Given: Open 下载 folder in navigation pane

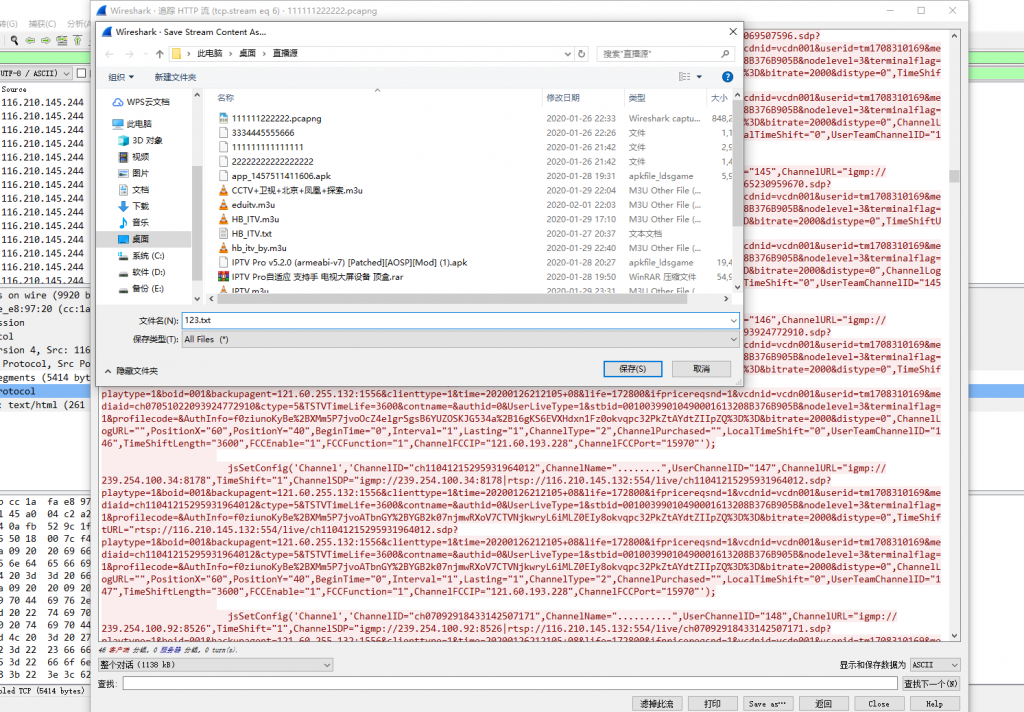Looking at the screenshot, I should click(x=134, y=206).
